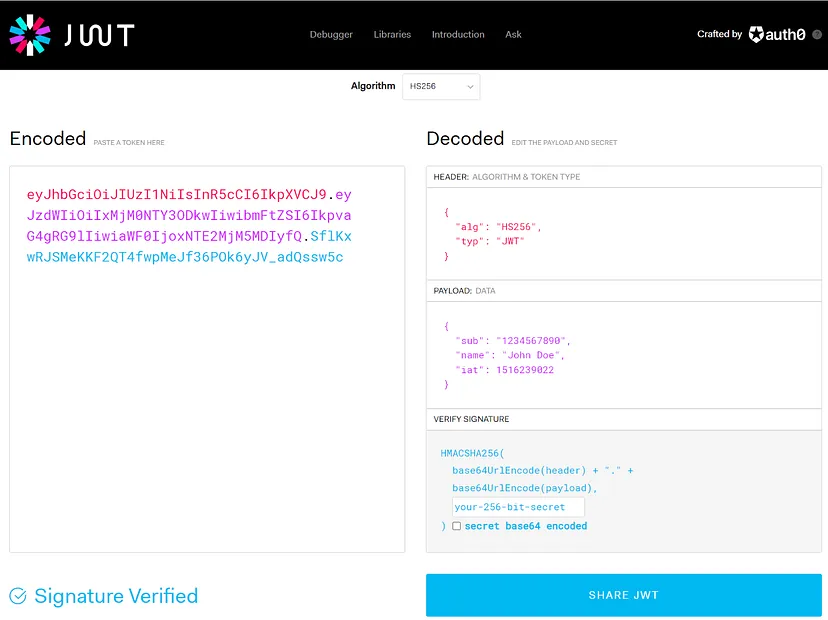Go to the Debugger nav item

pos(331,34)
